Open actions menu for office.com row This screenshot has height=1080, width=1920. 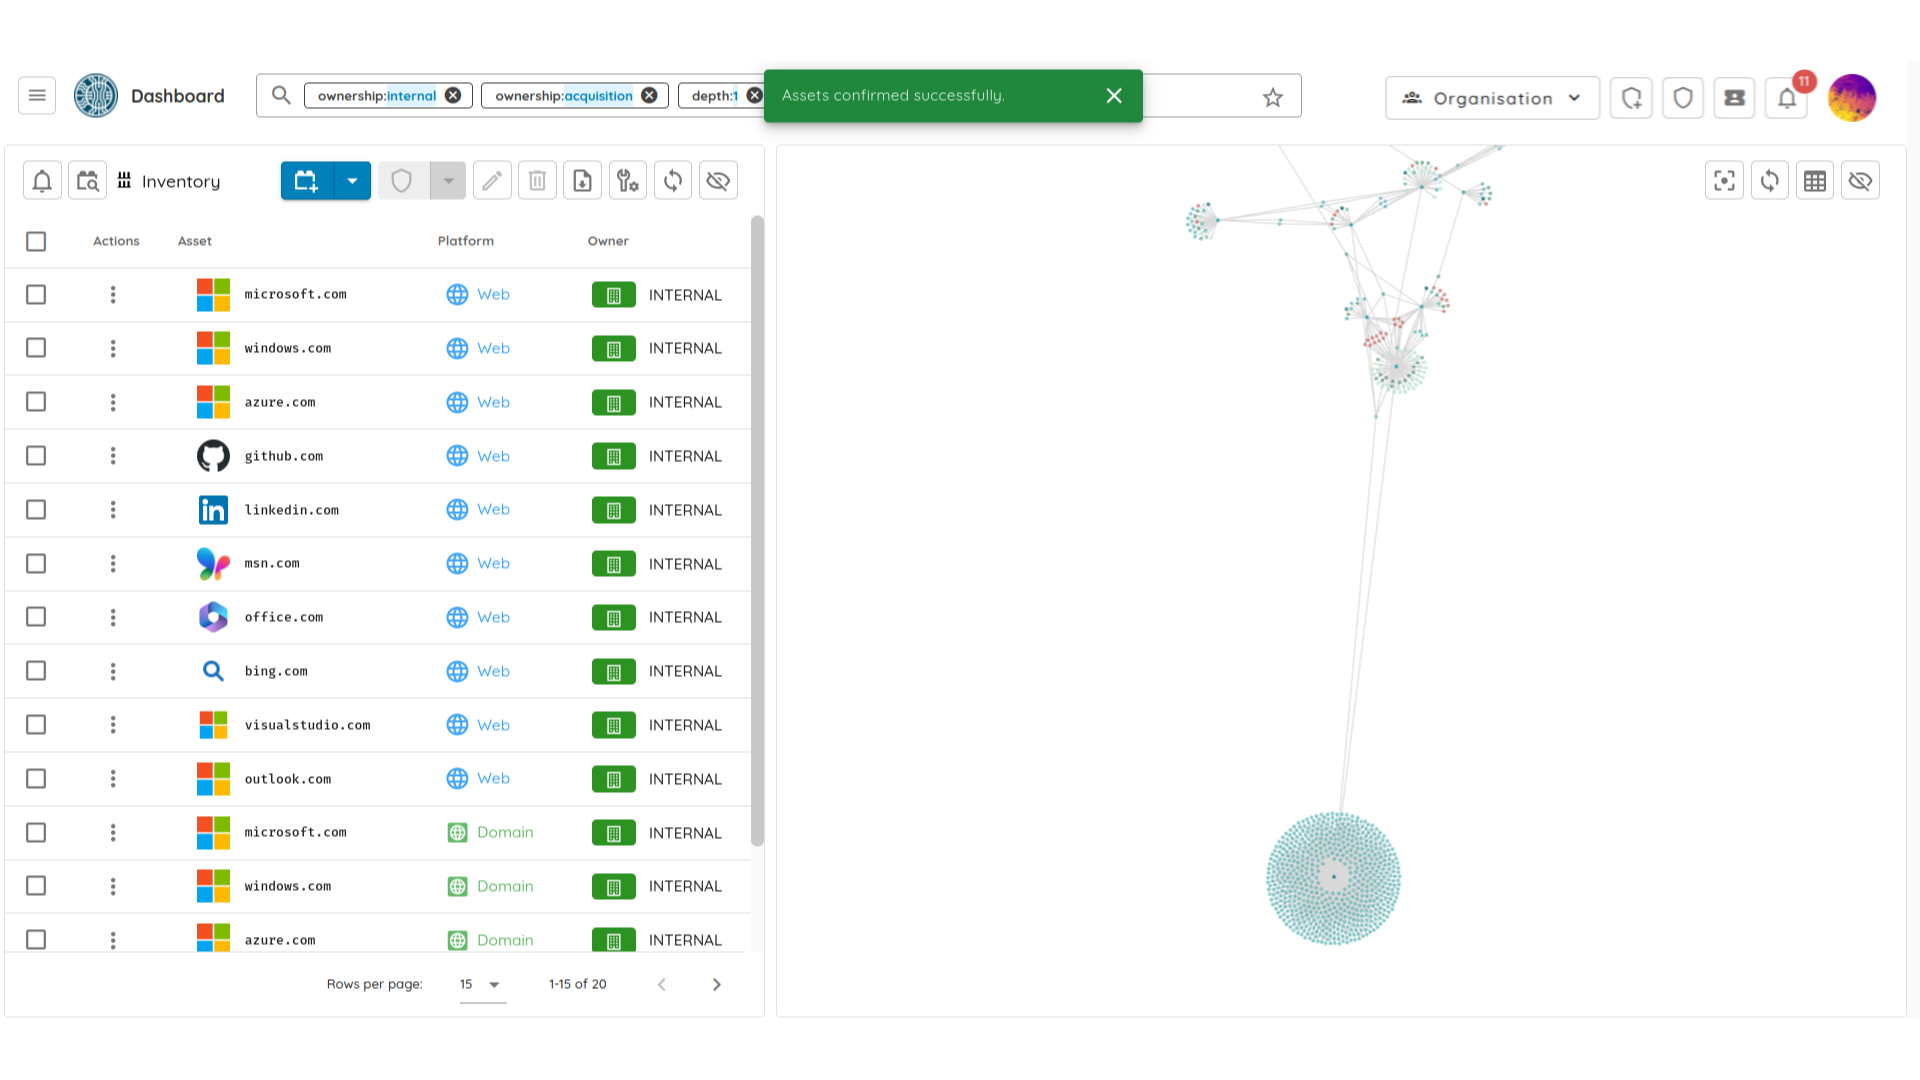(x=113, y=617)
